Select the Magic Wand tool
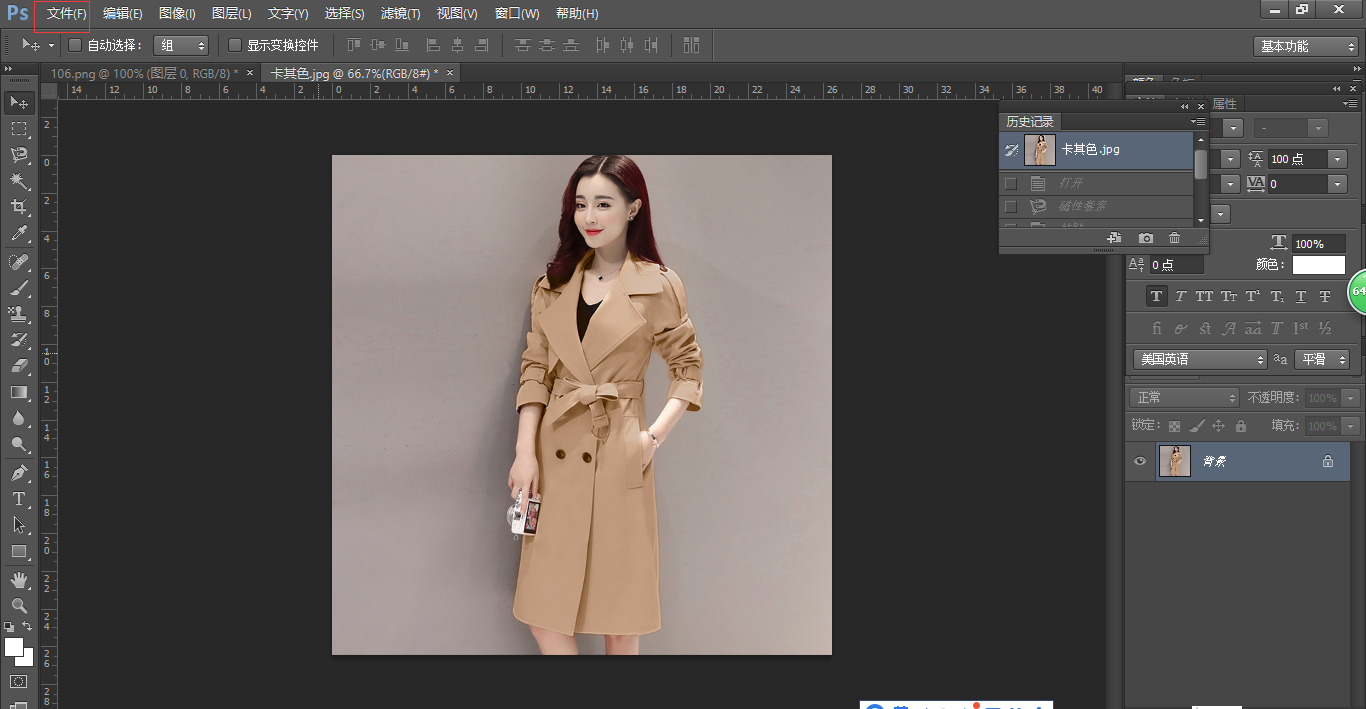Screen dimensions: 1366x709 tap(18, 181)
